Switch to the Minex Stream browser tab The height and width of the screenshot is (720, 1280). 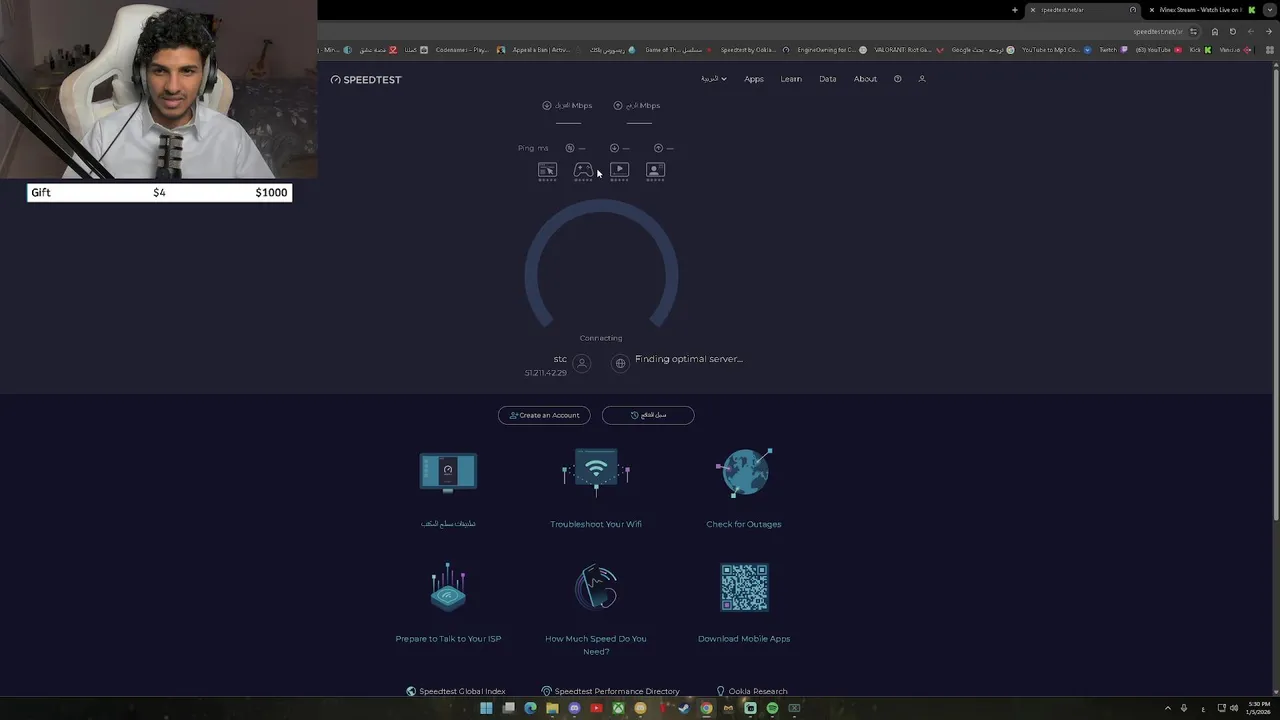tap(1200, 10)
